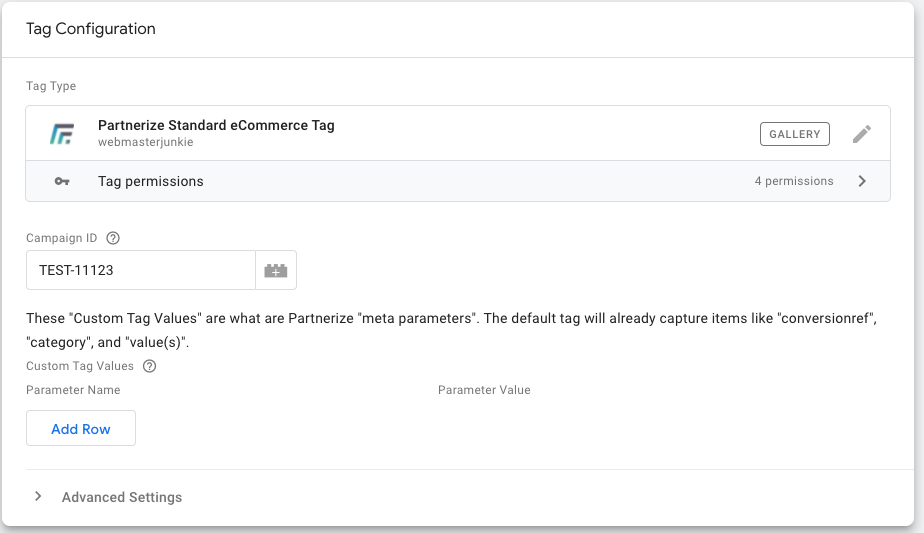
Task: Click the pencil edit tag type icon
Action: click(x=862, y=134)
